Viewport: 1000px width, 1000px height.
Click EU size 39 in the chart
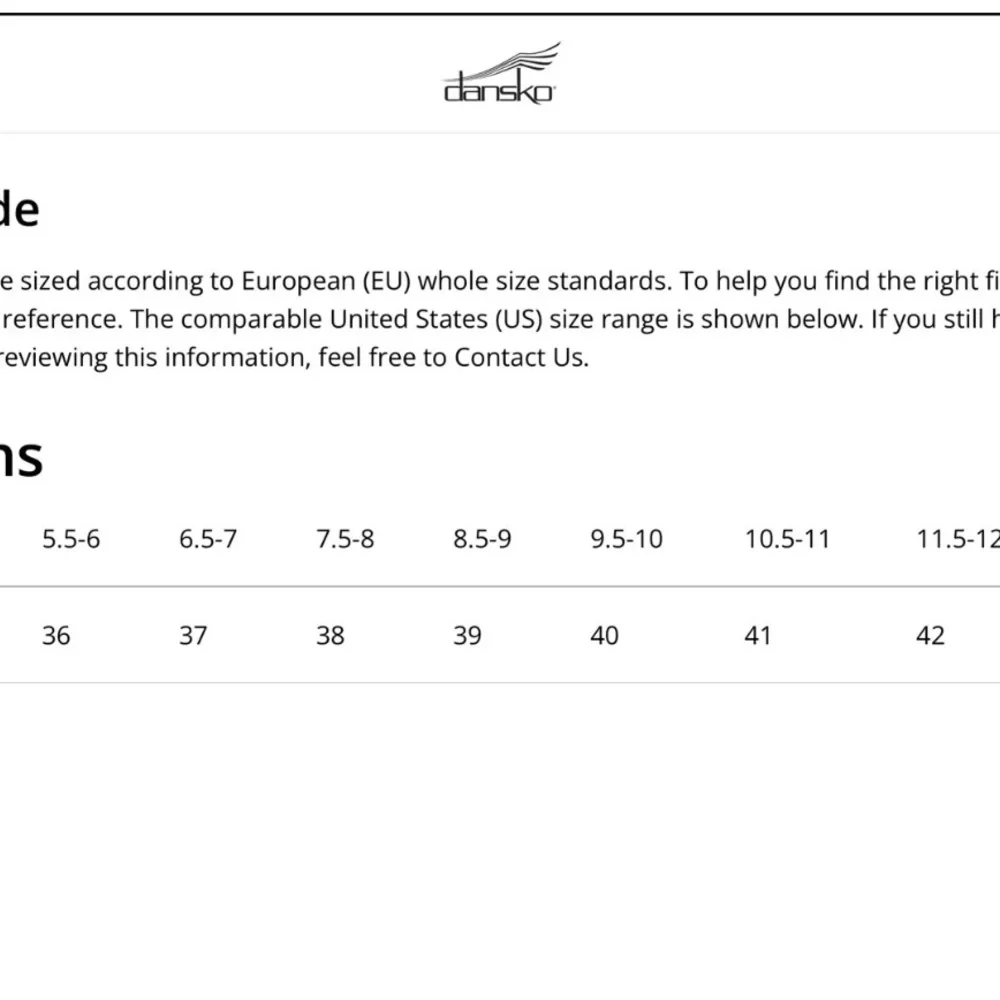pos(467,635)
